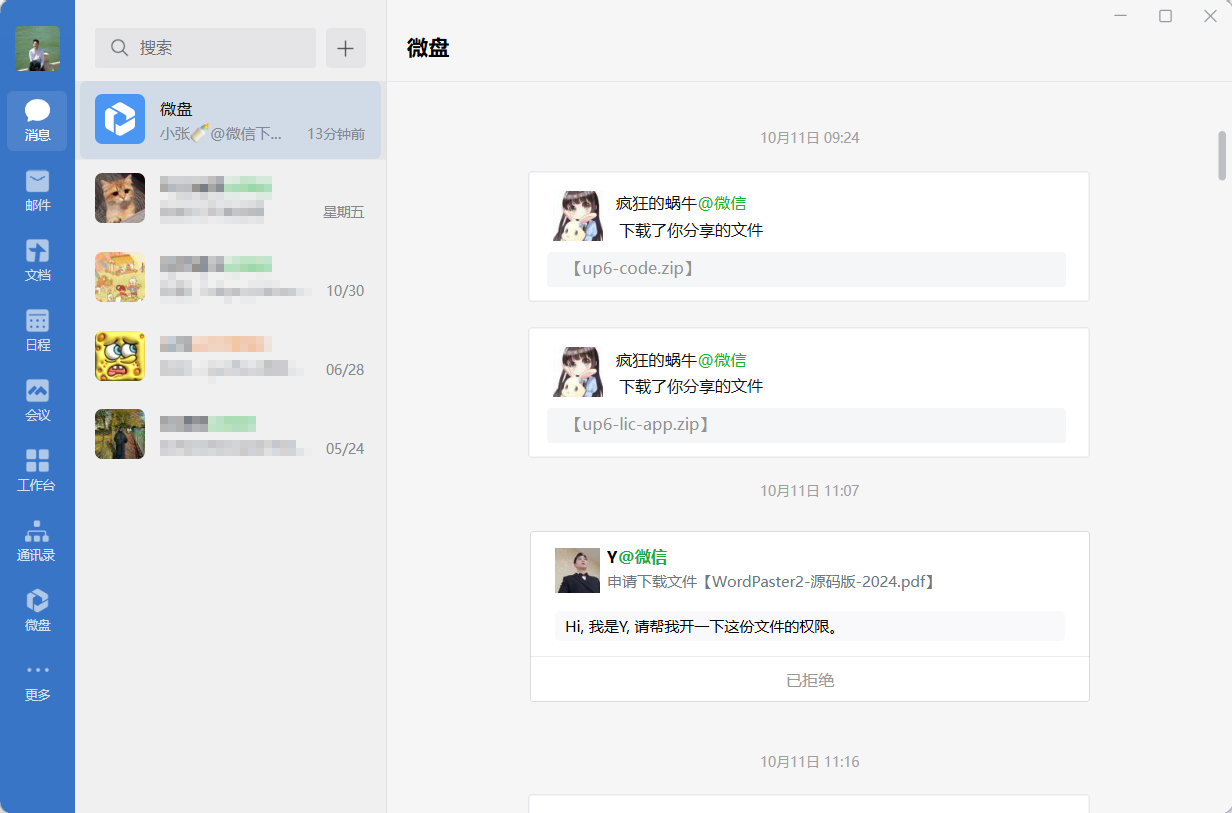This screenshot has height=813, width=1232.
Task: Click the WordPaster2-源码版-2024.pdf request text
Action: 771,581
